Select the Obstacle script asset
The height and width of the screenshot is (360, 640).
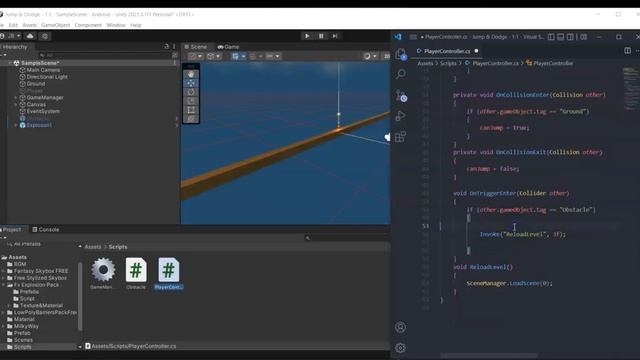tap(136, 273)
